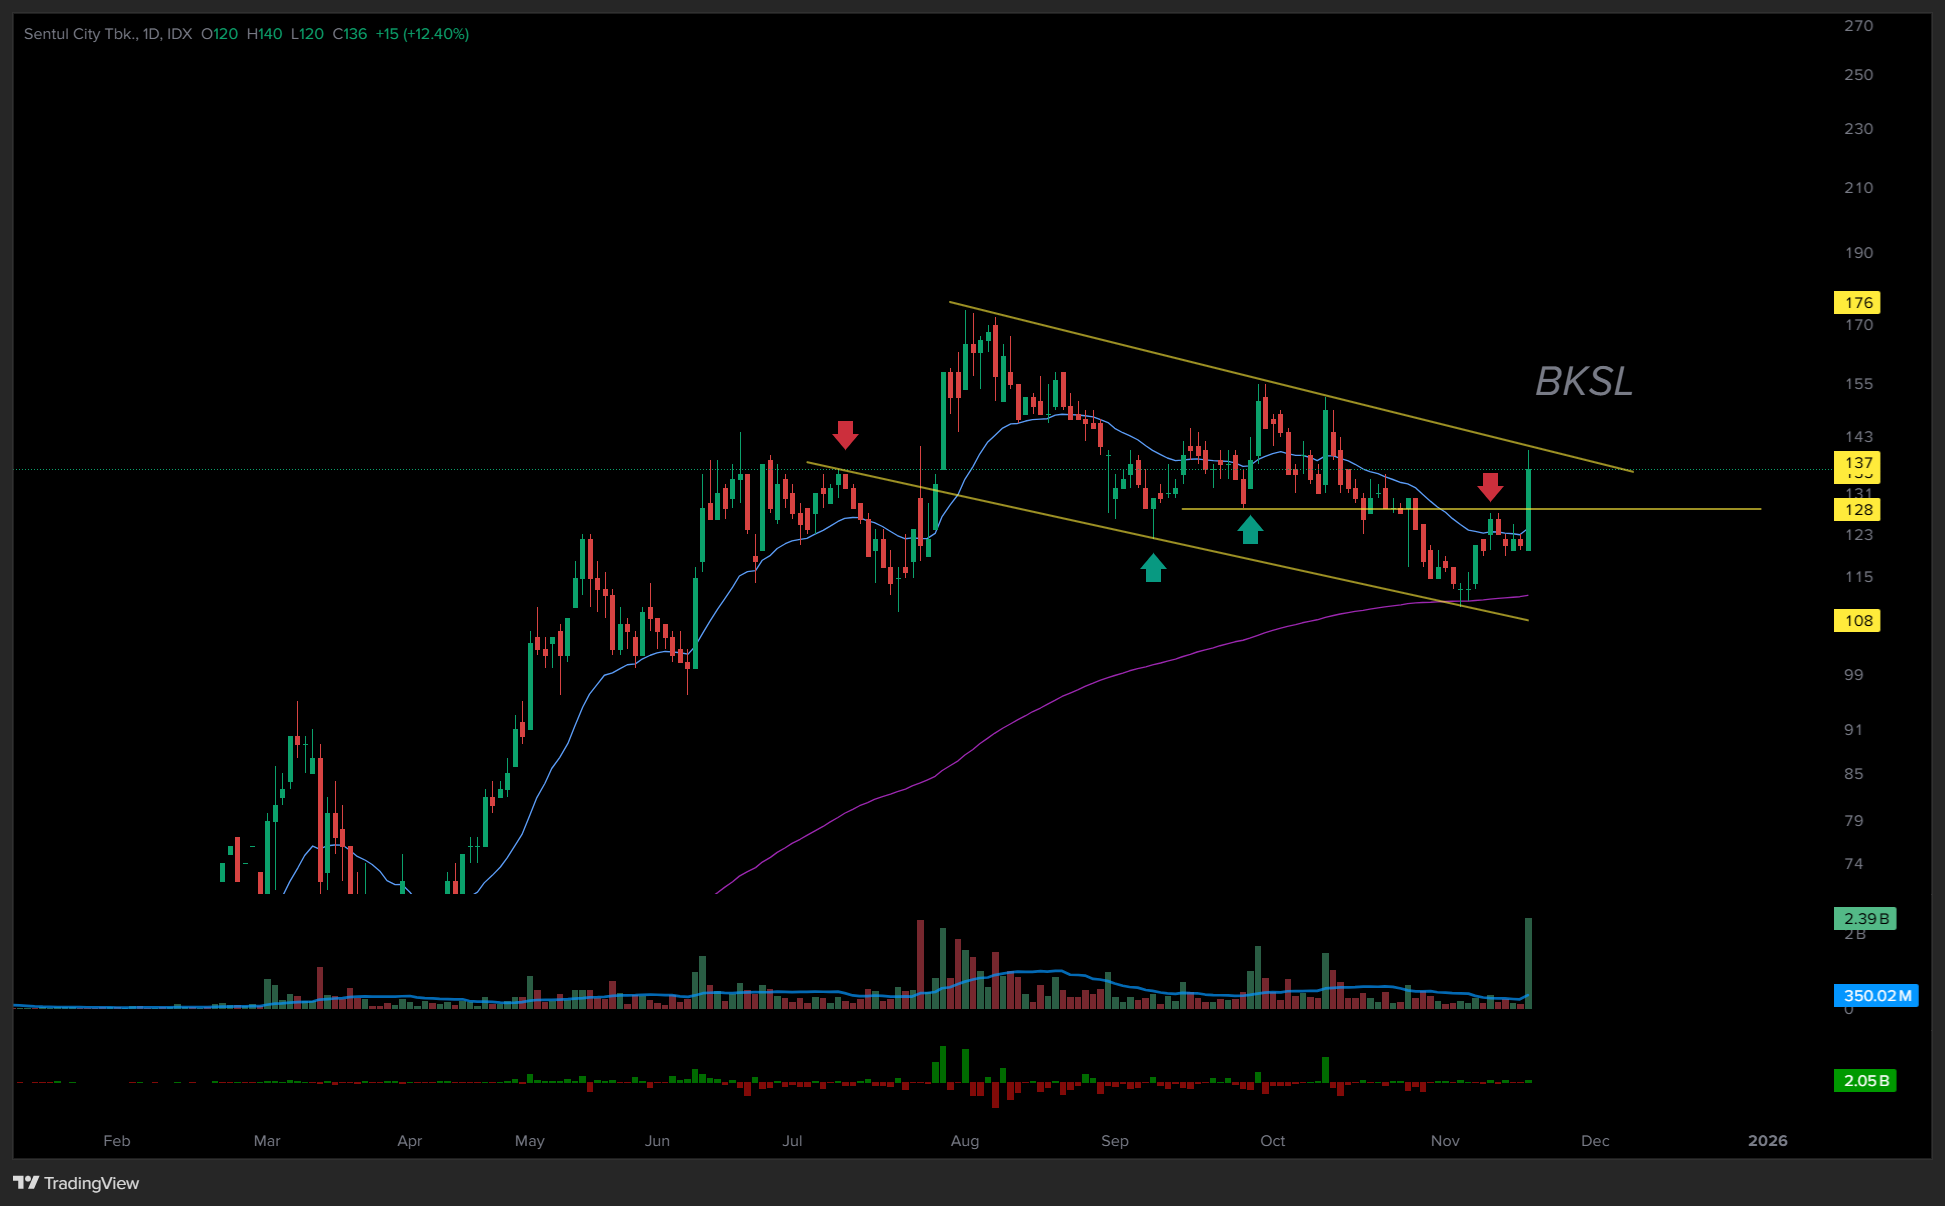Click the green 2.39B volume label

(1865, 918)
